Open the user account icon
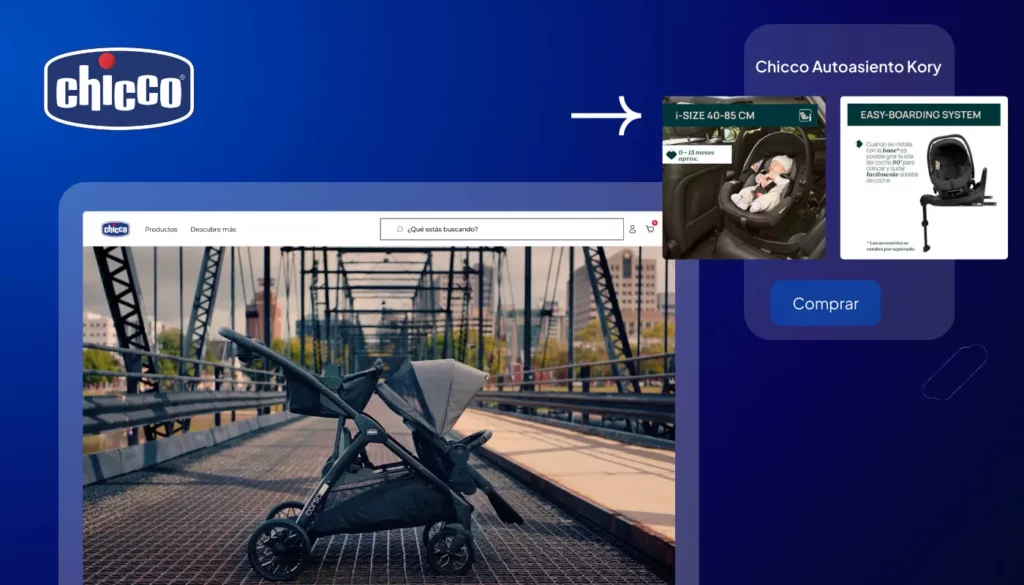This screenshot has height=585, width=1024. (632, 229)
